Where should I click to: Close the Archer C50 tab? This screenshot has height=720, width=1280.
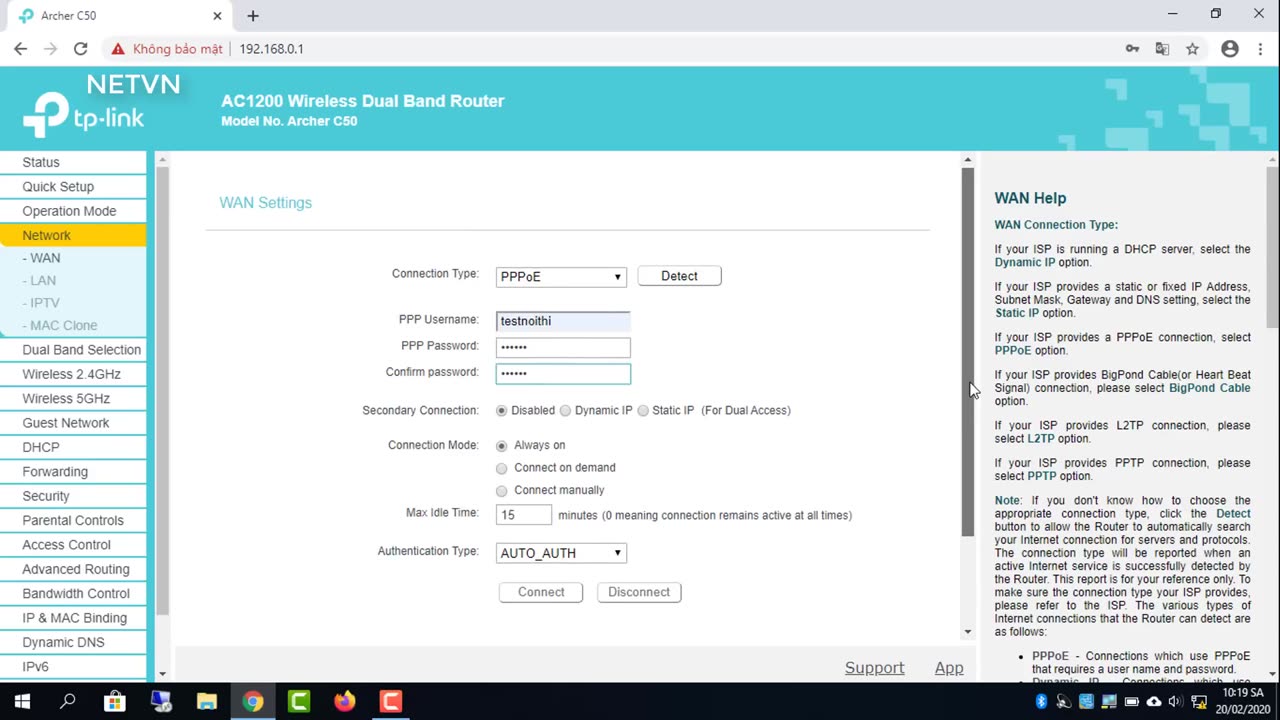217,16
